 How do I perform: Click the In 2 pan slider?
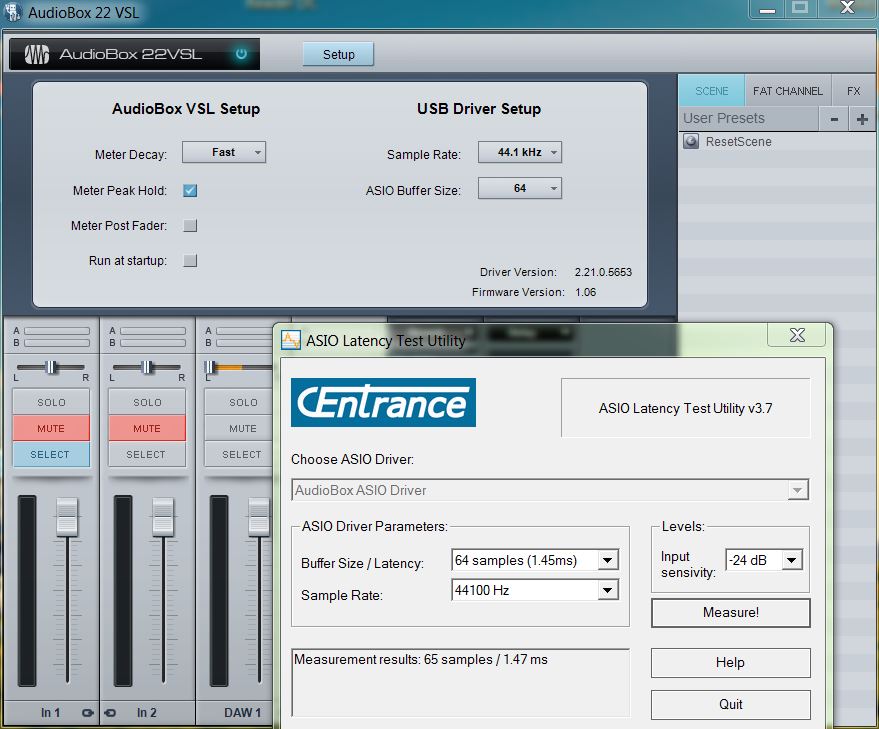(x=147, y=367)
